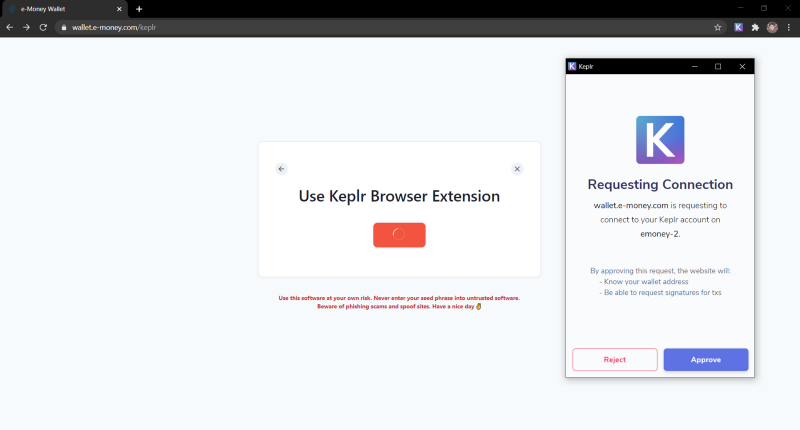View site security lock info
The image size is (800, 430).
(x=64, y=28)
